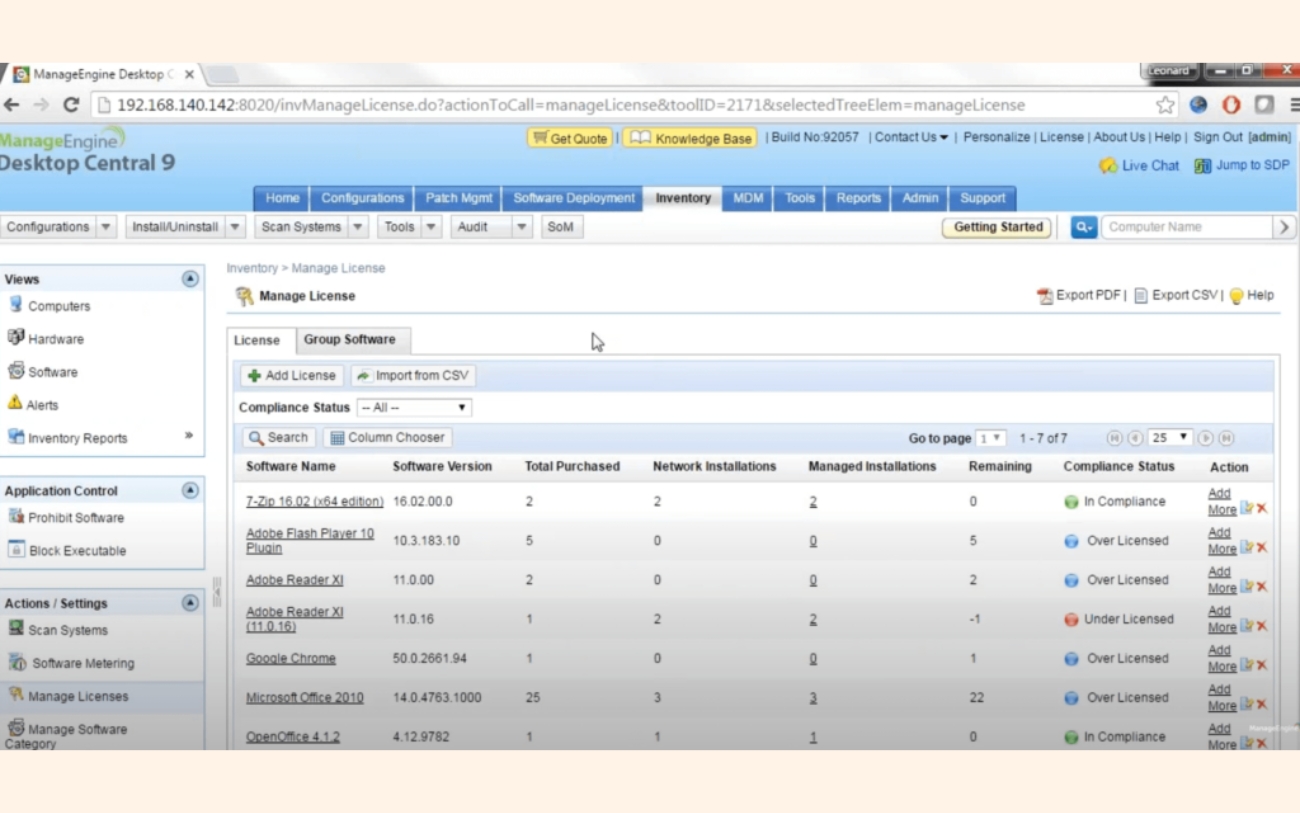Viewport: 1300px width, 813px height.
Task: Click the Block Executable icon
Action: click(x=16, y=549)
